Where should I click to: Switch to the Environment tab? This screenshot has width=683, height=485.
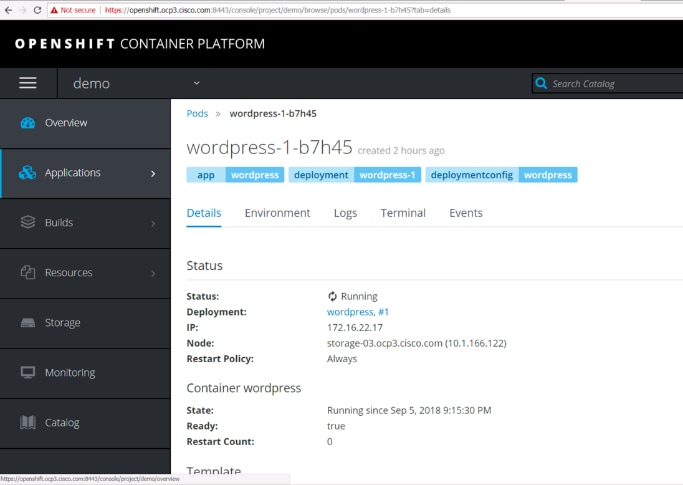(277, 213)
